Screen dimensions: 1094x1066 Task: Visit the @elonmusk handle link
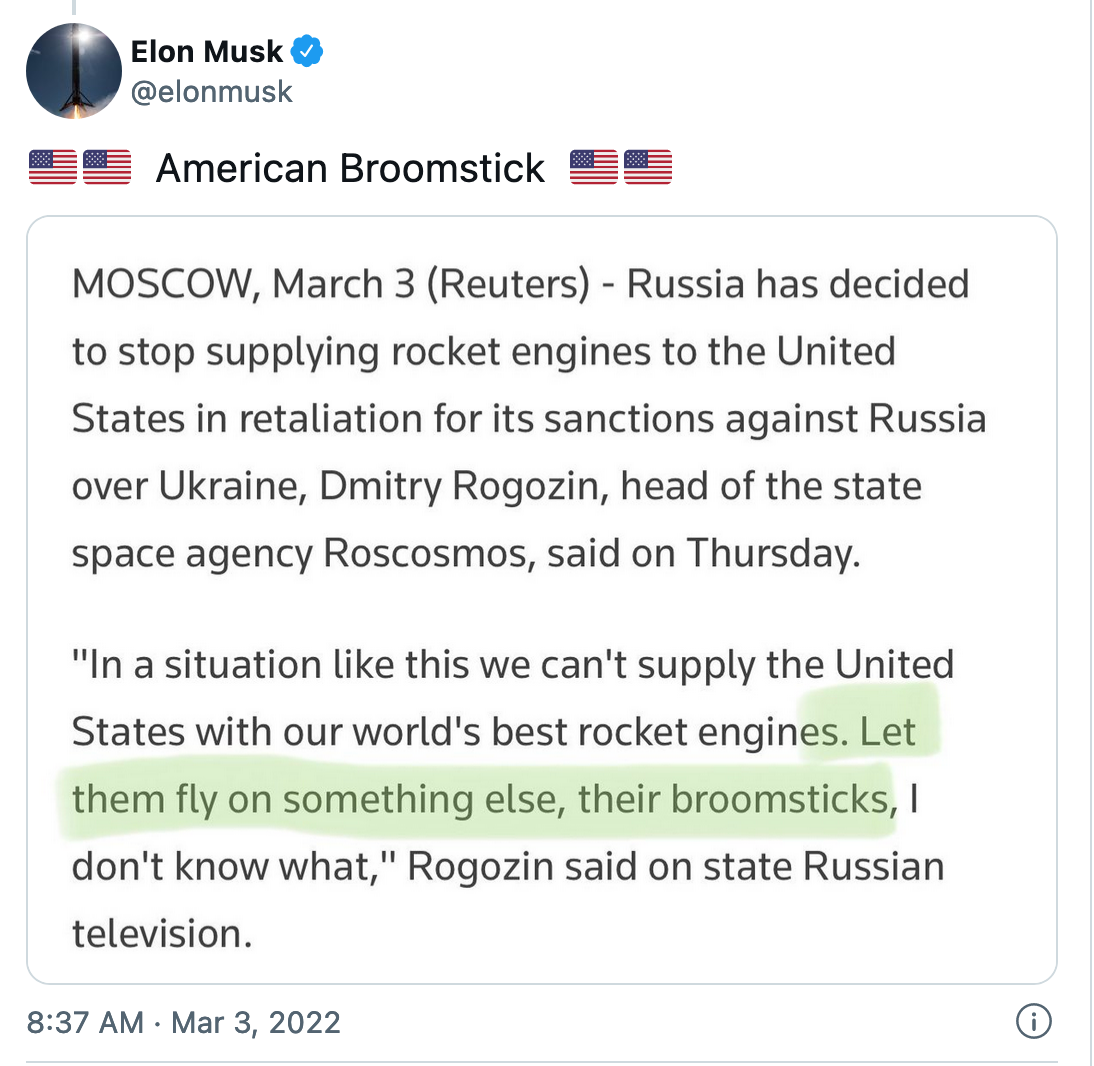pyautogui.click(x=212, y=92)
